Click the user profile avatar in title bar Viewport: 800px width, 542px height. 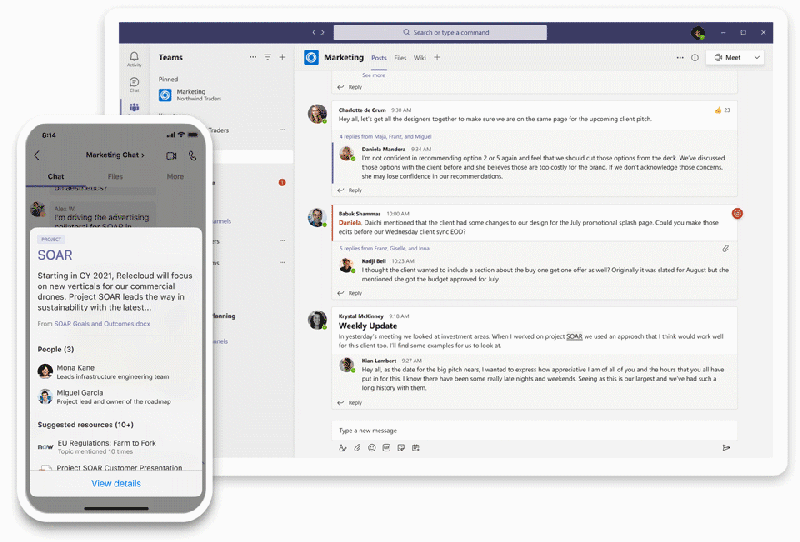click(698, 33)
